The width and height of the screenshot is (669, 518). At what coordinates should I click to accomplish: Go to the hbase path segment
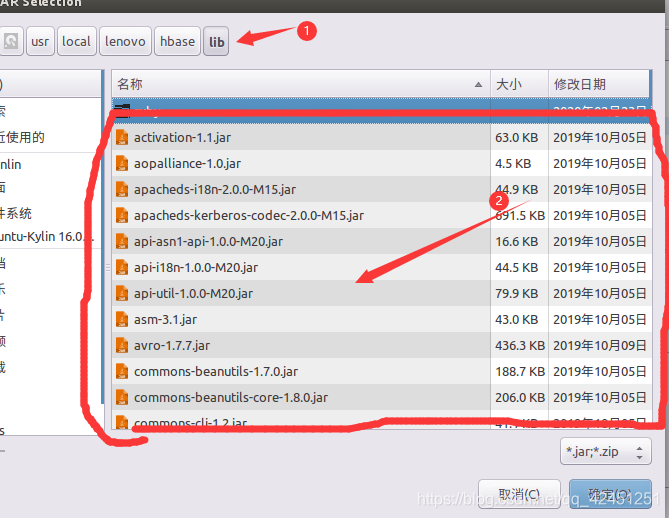177,41
